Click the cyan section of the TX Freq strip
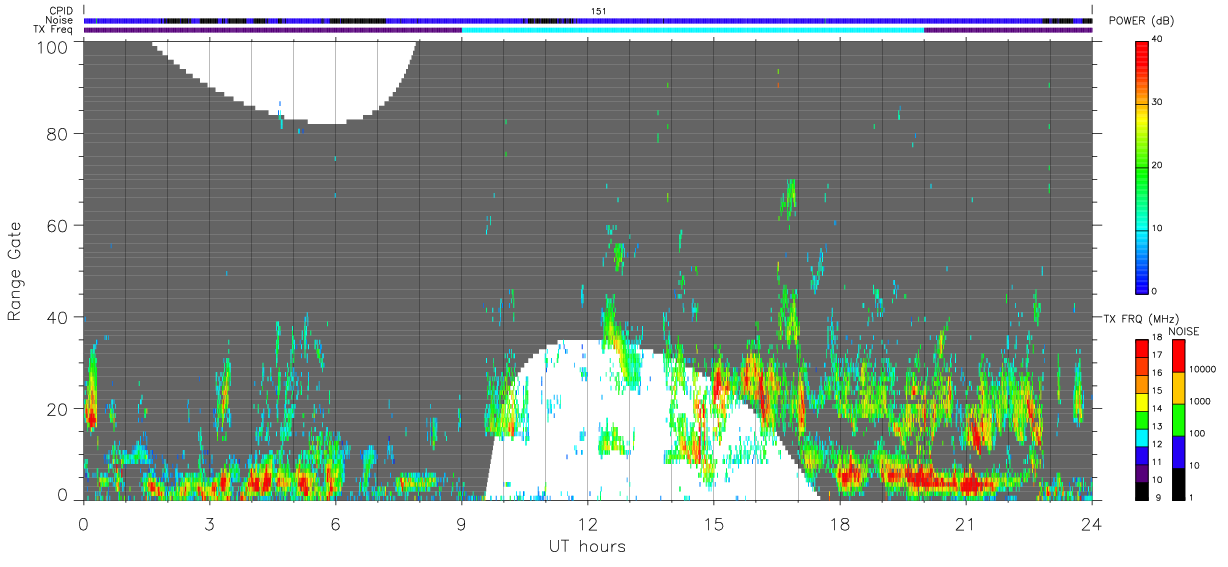1228x567 pixels. [x=692, y=30]
